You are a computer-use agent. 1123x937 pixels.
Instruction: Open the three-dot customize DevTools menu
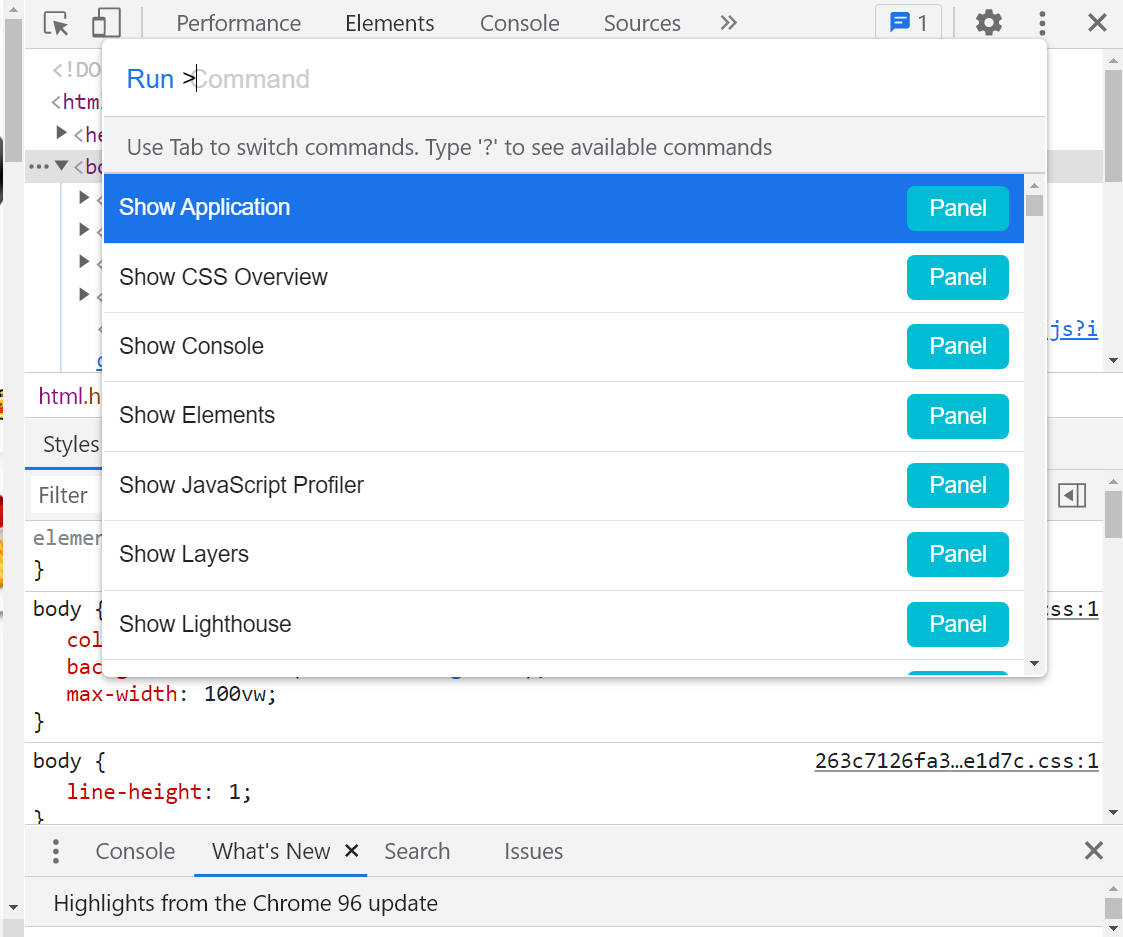pyautogui.click(x=1042, y=23)
